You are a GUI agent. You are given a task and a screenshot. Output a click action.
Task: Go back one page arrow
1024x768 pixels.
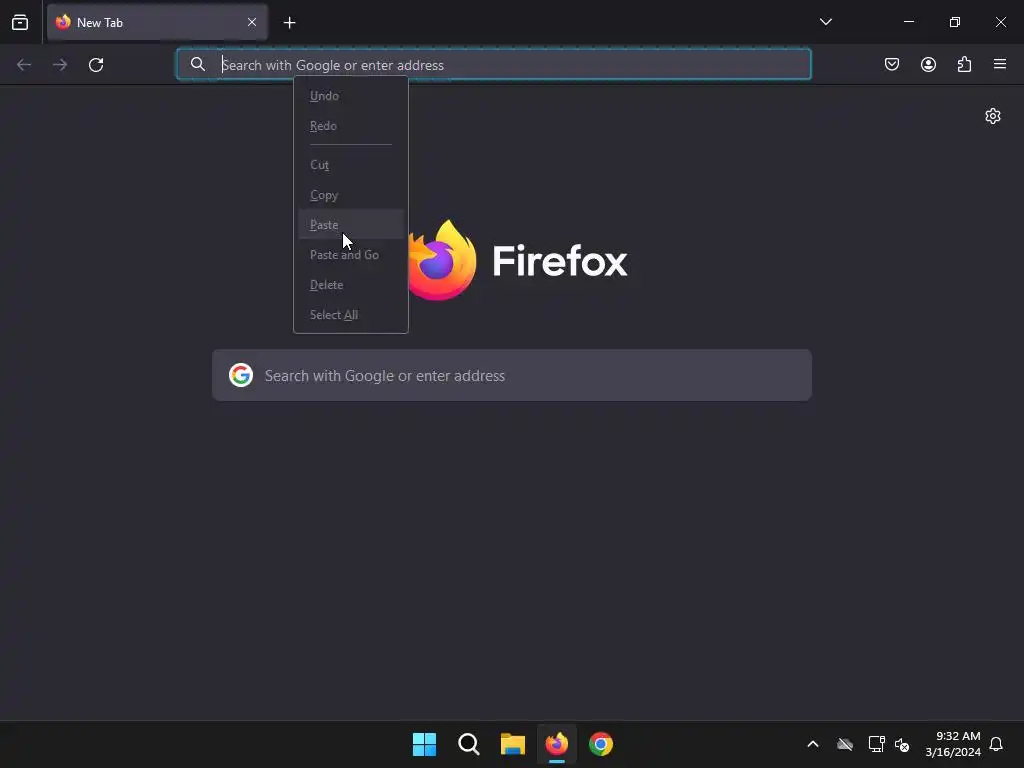(x=24, y=65)
